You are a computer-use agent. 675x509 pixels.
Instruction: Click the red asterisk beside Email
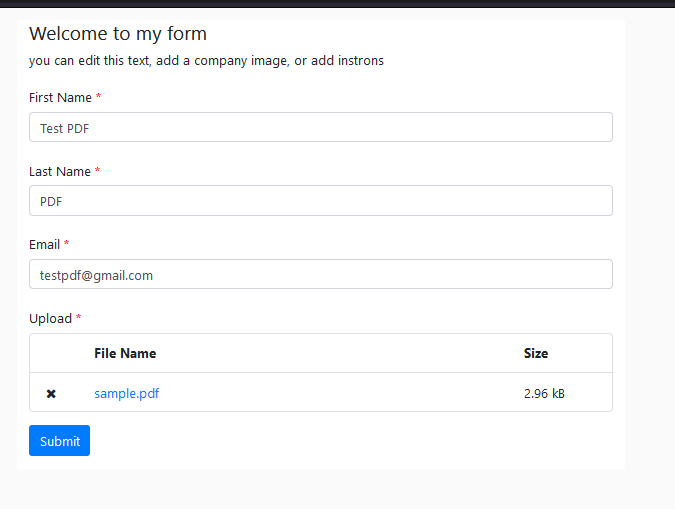(67, 244)
